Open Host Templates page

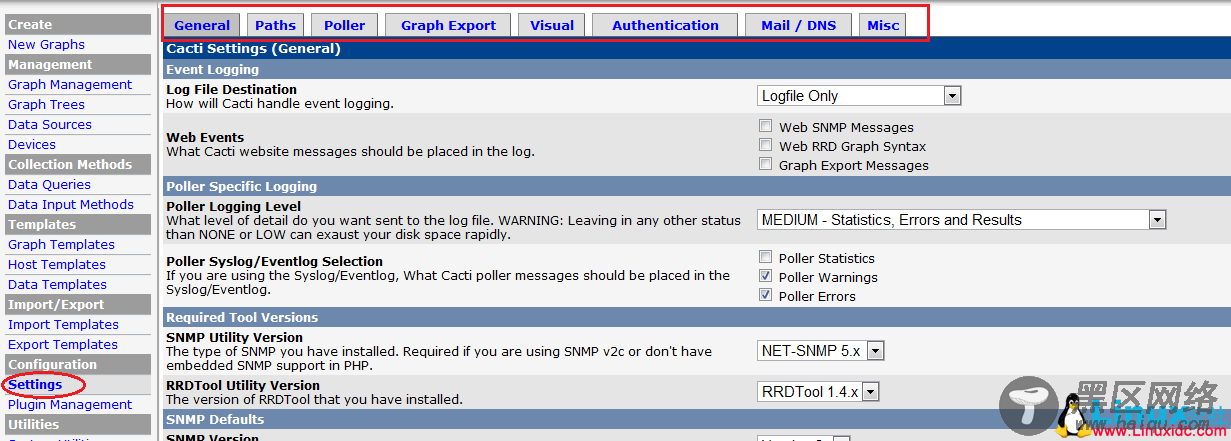pyautogui.click(x=57, y=264)
